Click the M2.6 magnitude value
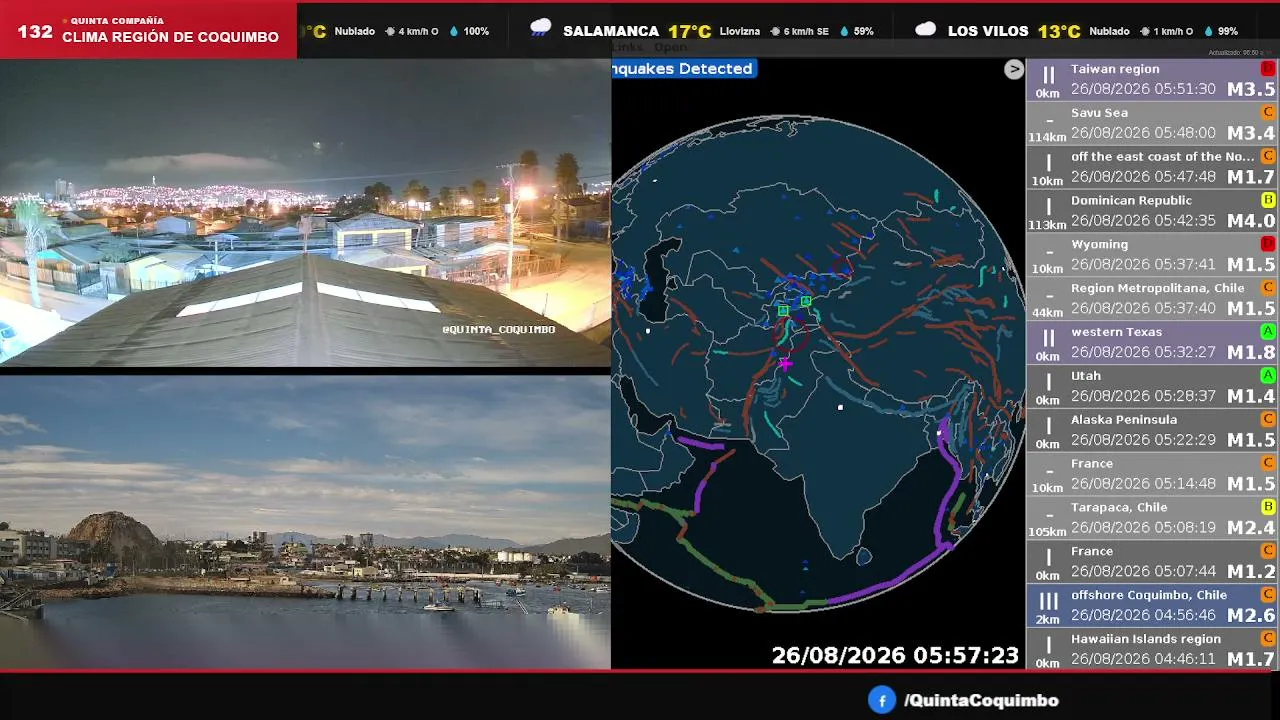The height and width of the screenshot is (720, 1280). [1251, 615]
